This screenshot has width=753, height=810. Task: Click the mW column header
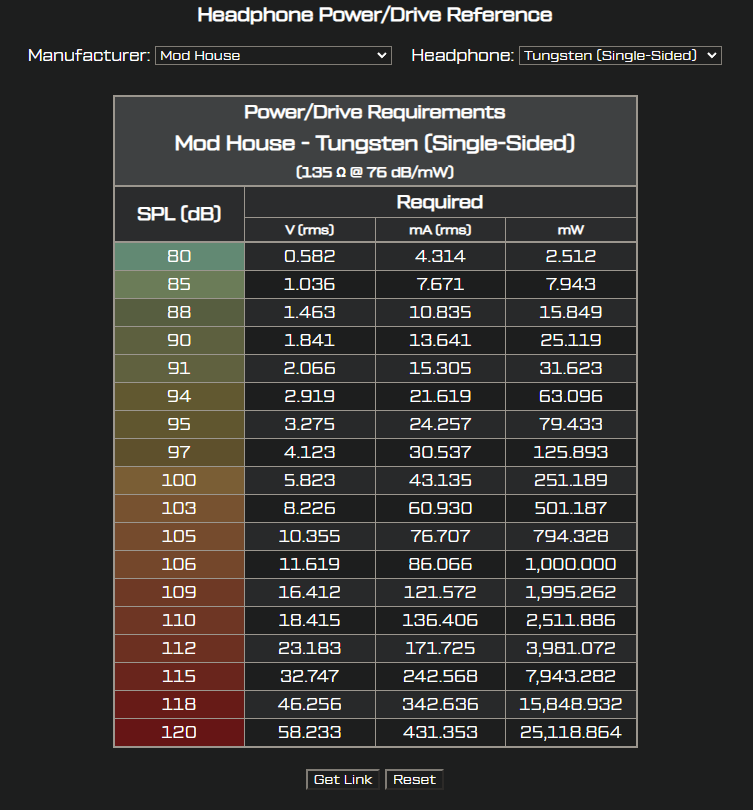click(571, 229)
